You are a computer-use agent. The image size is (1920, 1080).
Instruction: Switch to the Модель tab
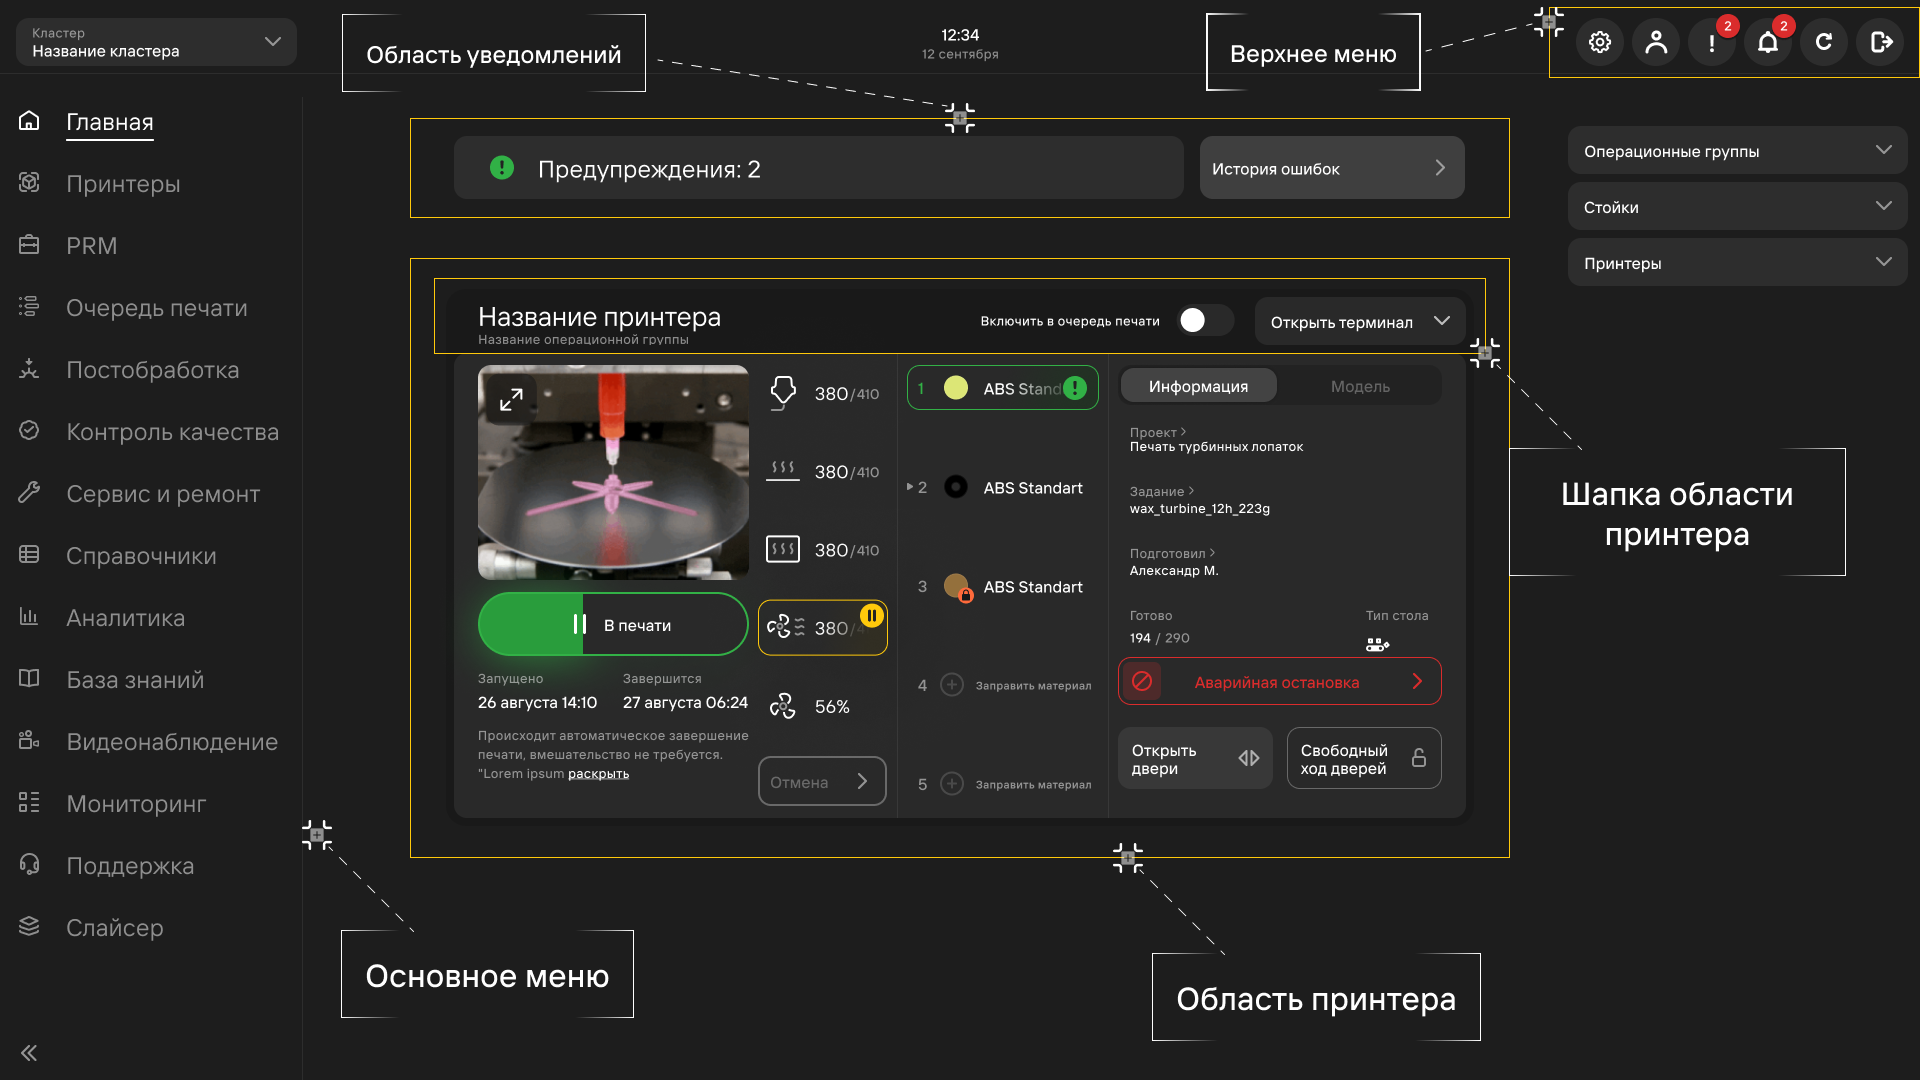1360,386
